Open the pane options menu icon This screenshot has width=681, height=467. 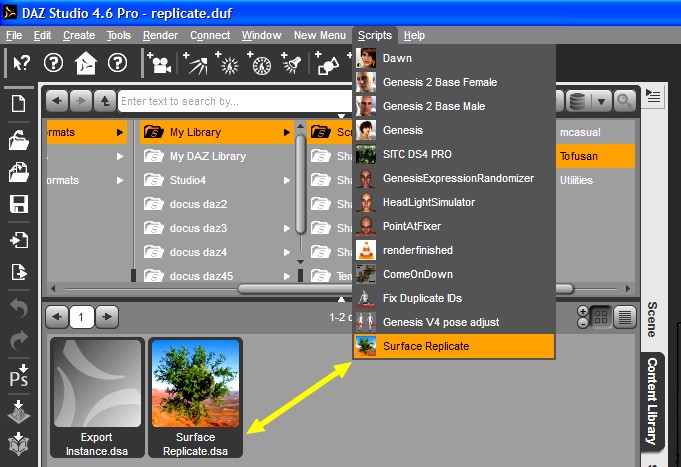coord(653,96)
